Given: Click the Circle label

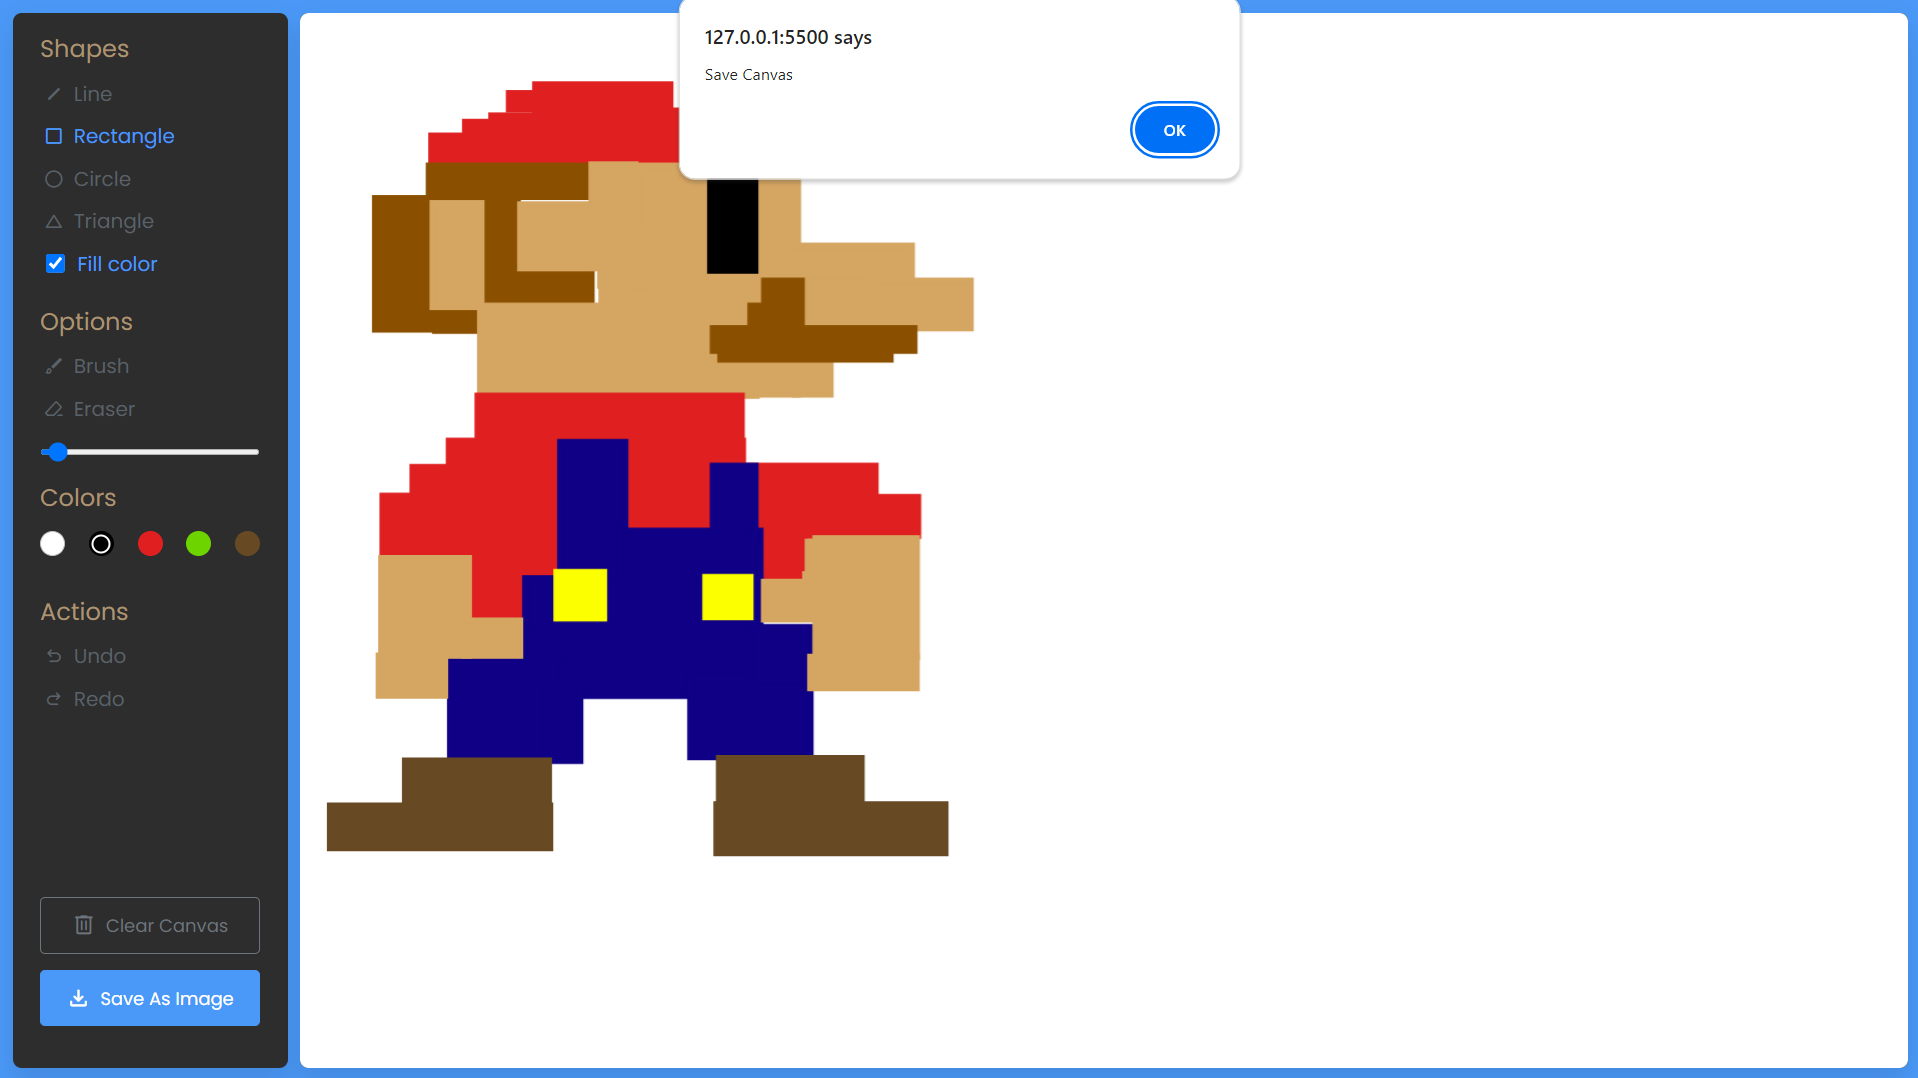Looking at the screenshot, I should (x=102, y=179).
